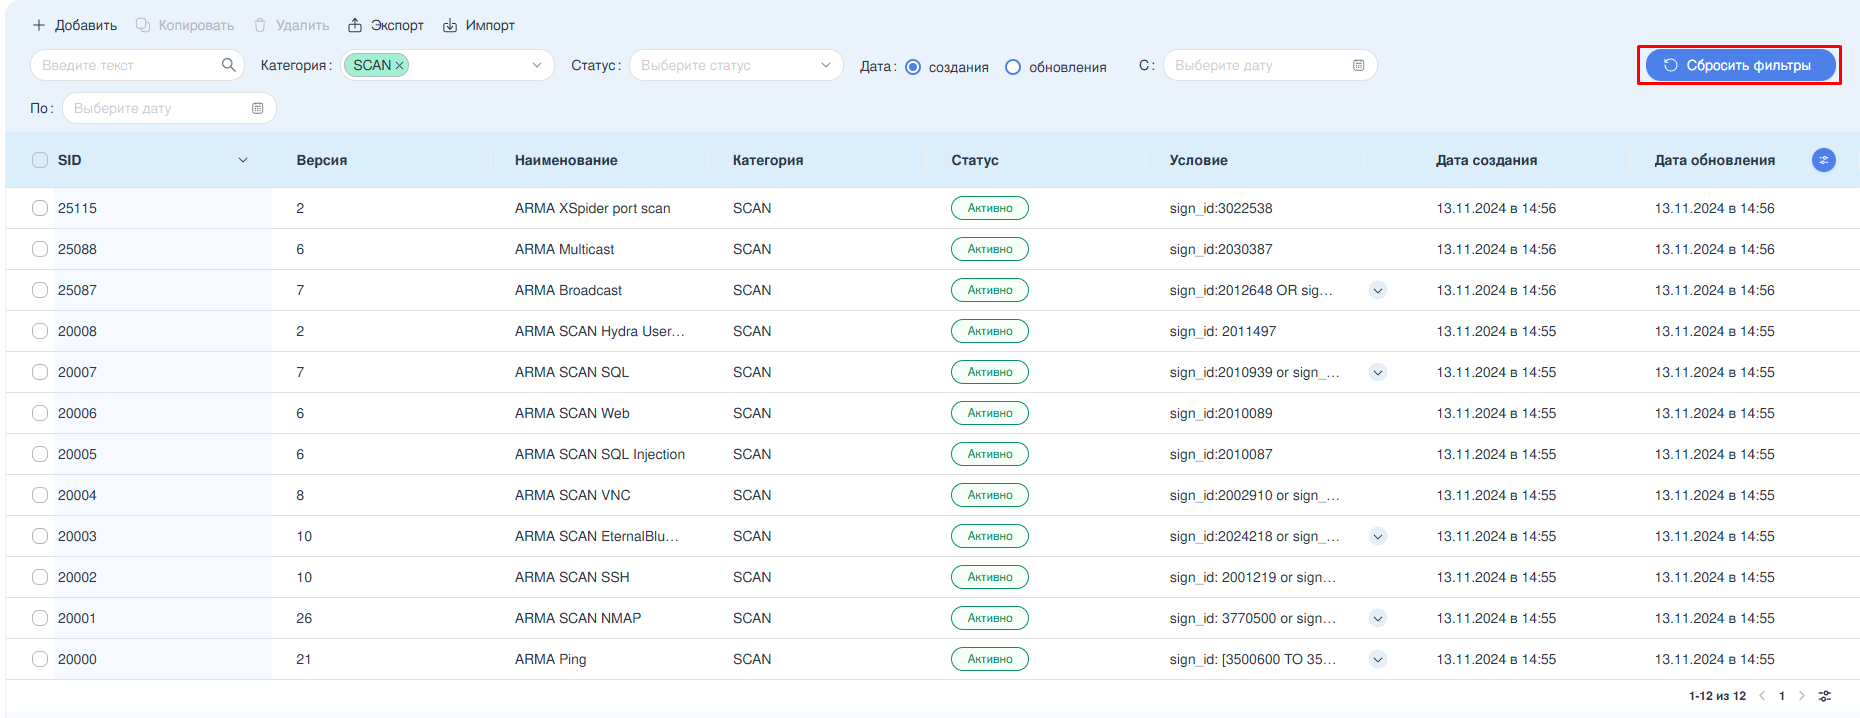The image size is (1860, 718).
Task: Click the 'ARMA XSpider port scan' name cell
Action: point(593,208)
